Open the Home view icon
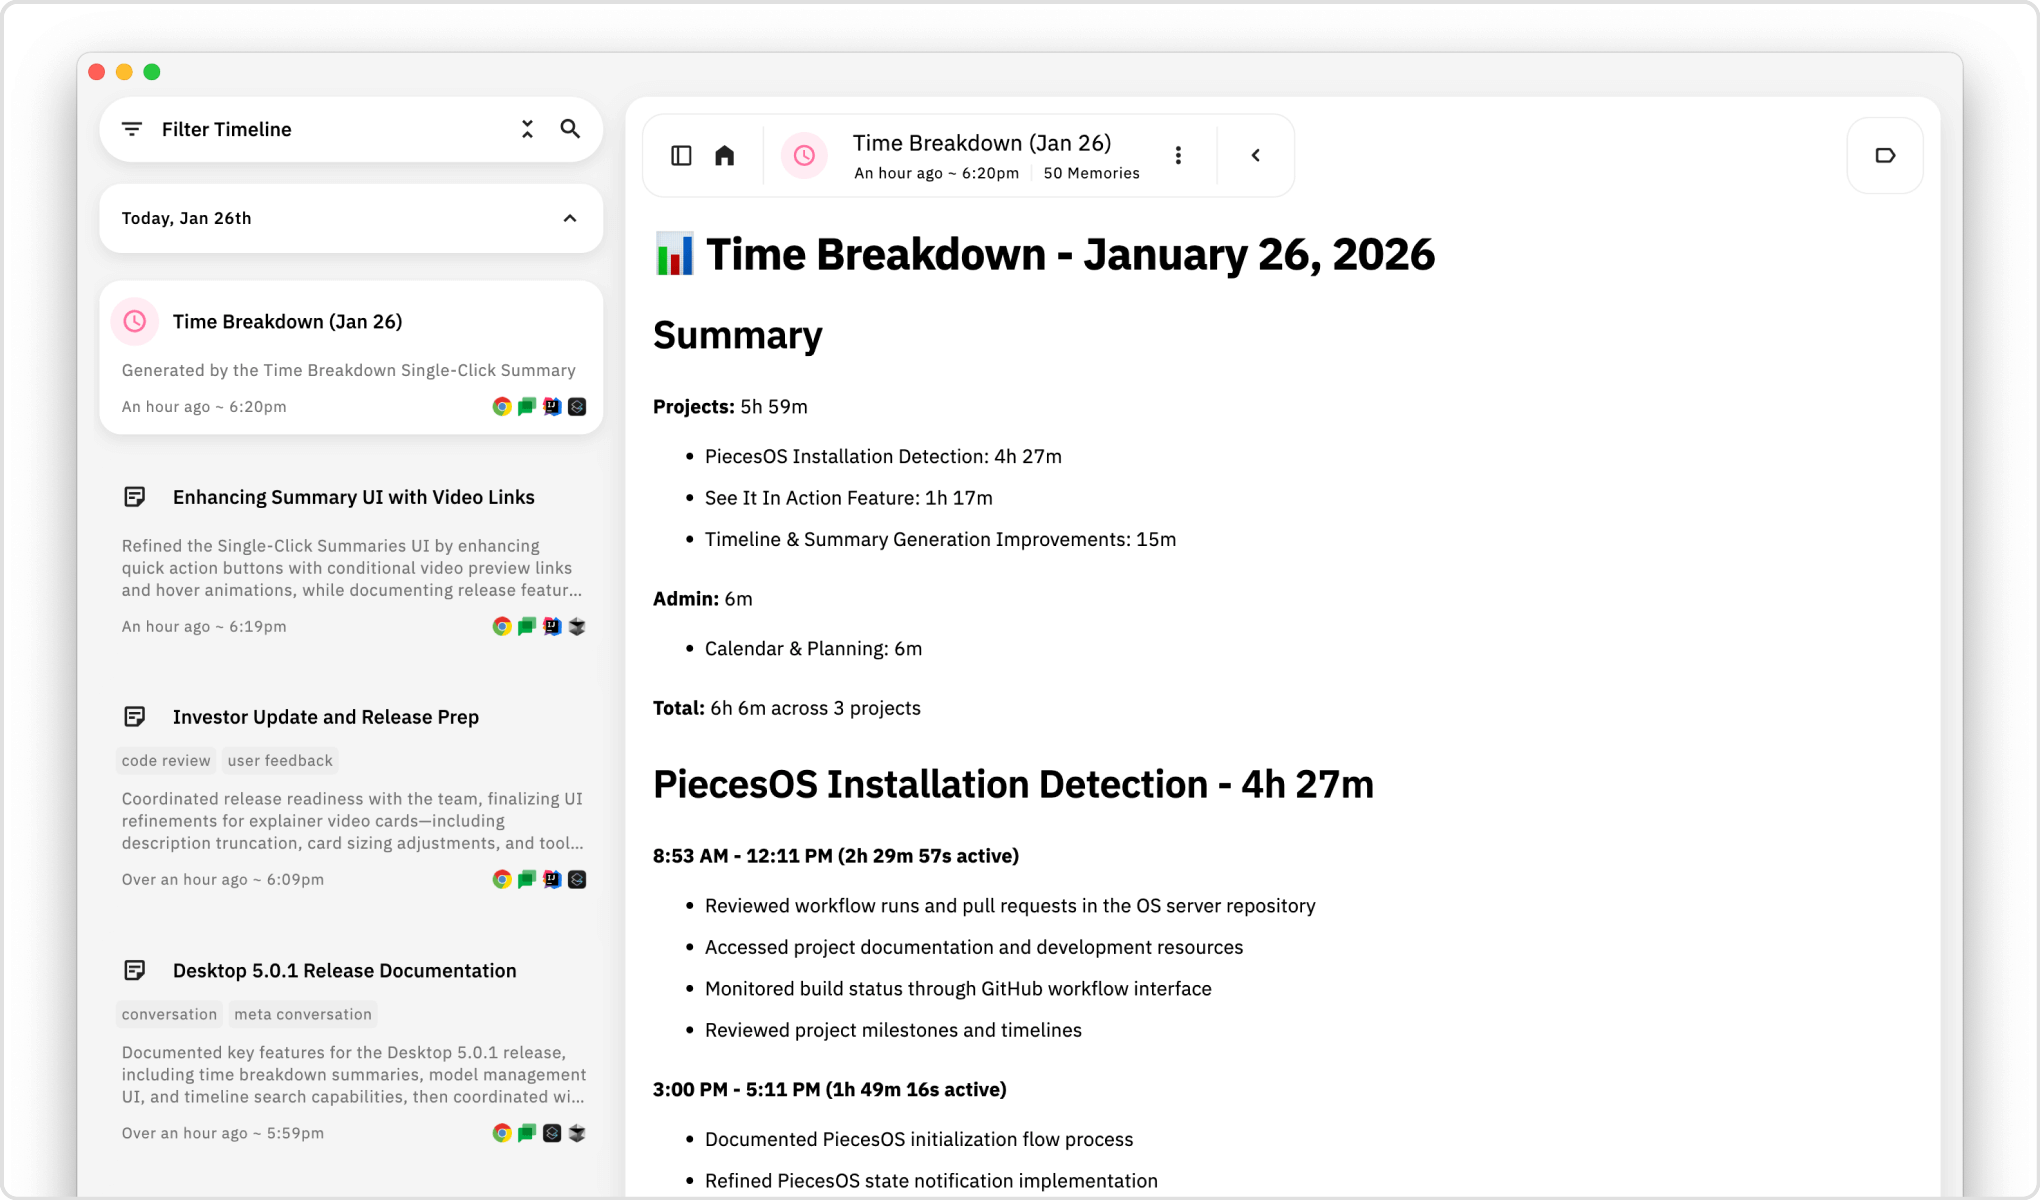Viewport: 2040px width, 1200px height. 724,155
